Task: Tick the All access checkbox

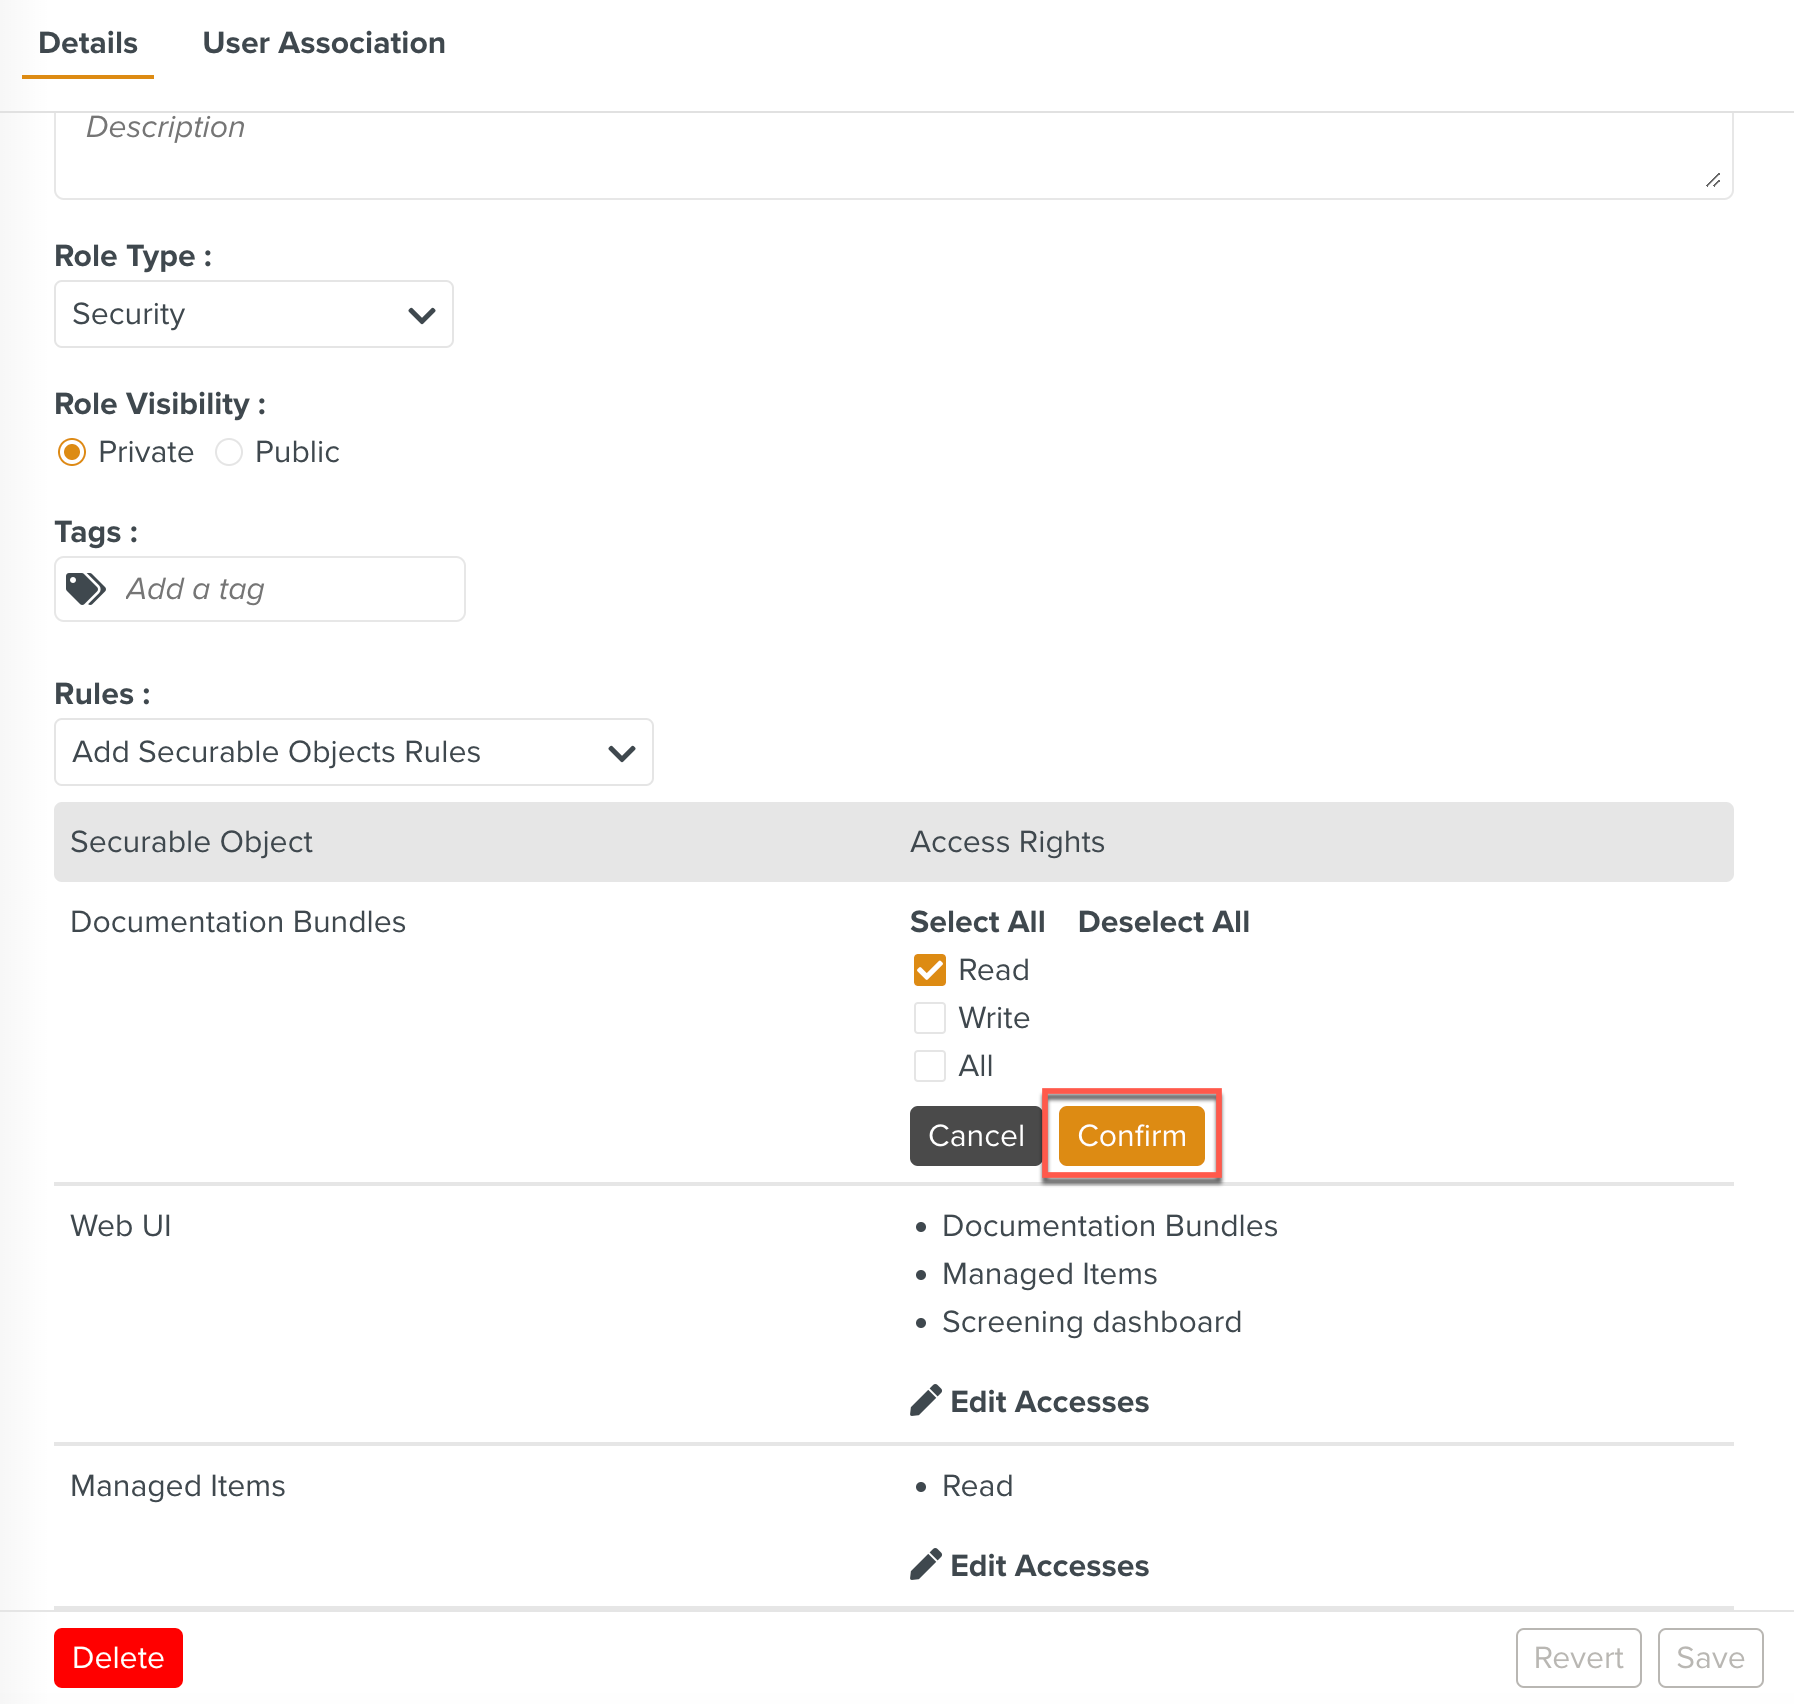Action: pos(929,1066)
